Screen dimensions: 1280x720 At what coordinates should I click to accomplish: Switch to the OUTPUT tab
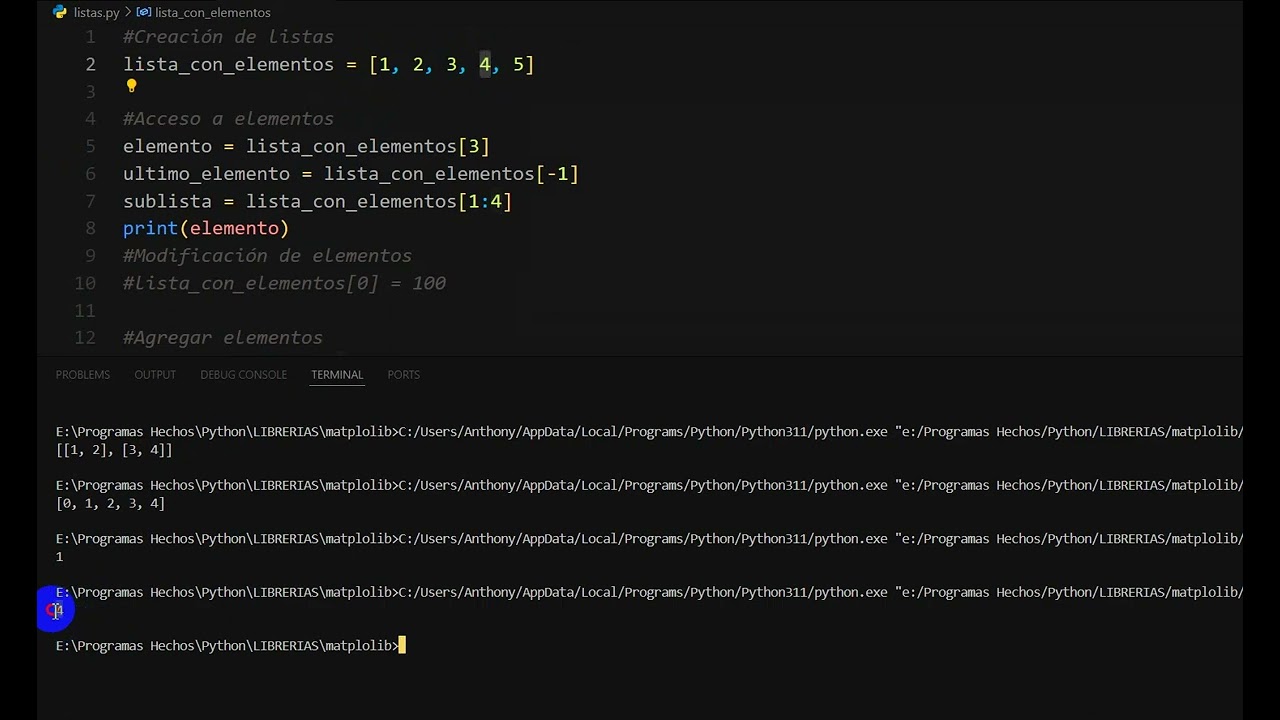click(x=155, y=374)
